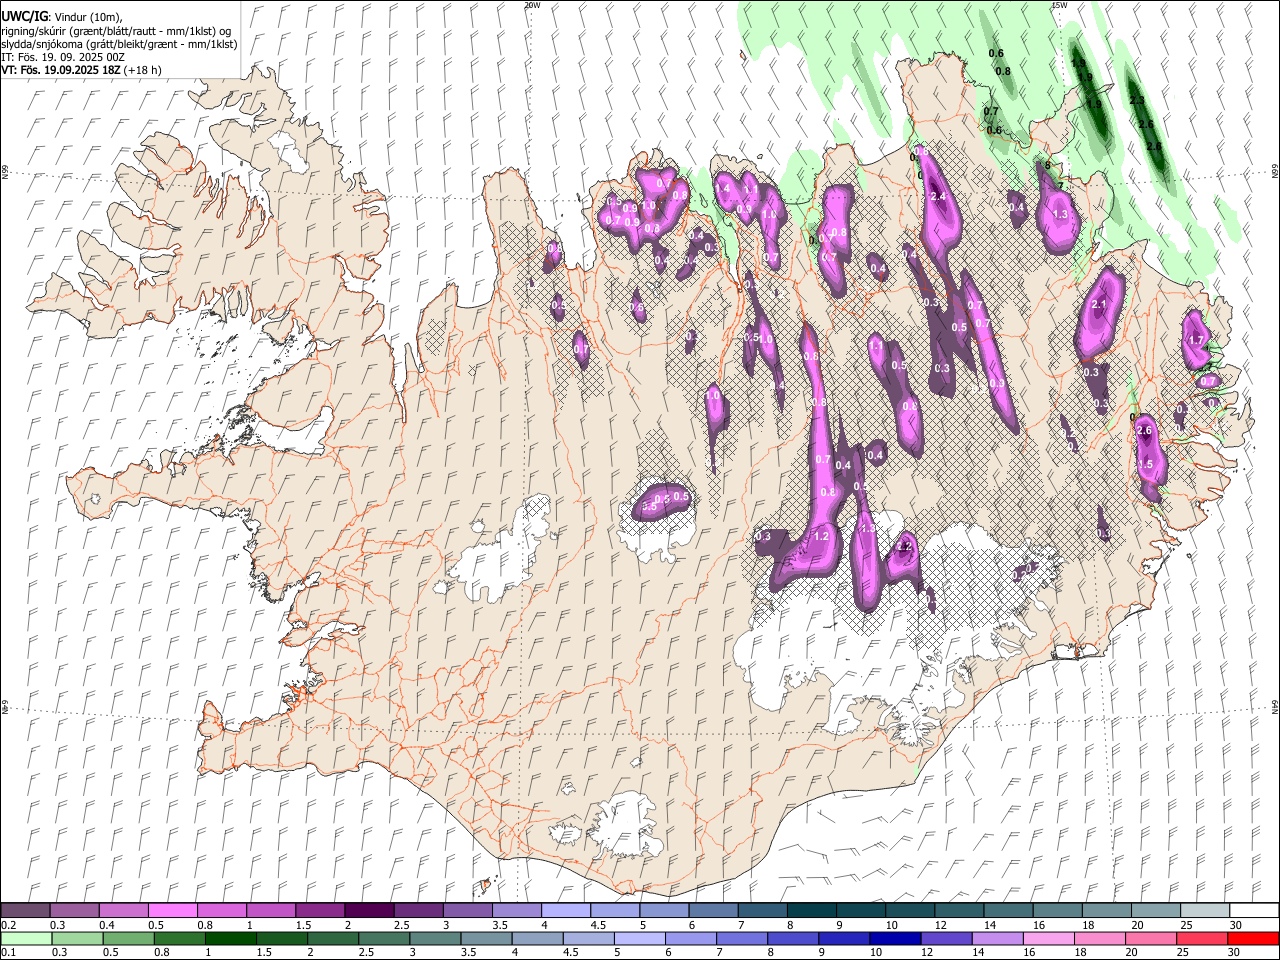The width and height of the screenshot is (1280, 960).
Task: Select the "2.1" snowfall value on the map
Action: point(1100,304)
